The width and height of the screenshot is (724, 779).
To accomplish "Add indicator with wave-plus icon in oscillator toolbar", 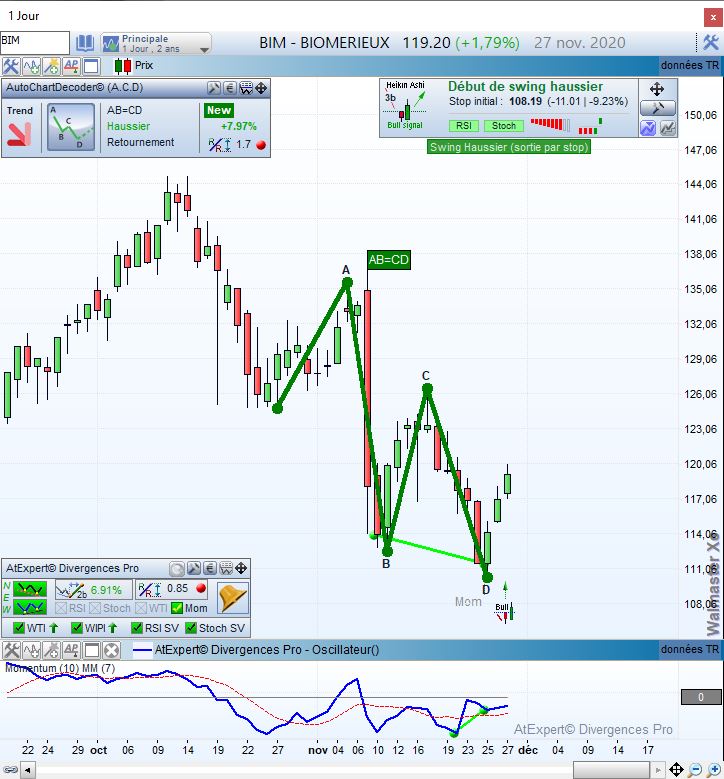I will 31,650.
